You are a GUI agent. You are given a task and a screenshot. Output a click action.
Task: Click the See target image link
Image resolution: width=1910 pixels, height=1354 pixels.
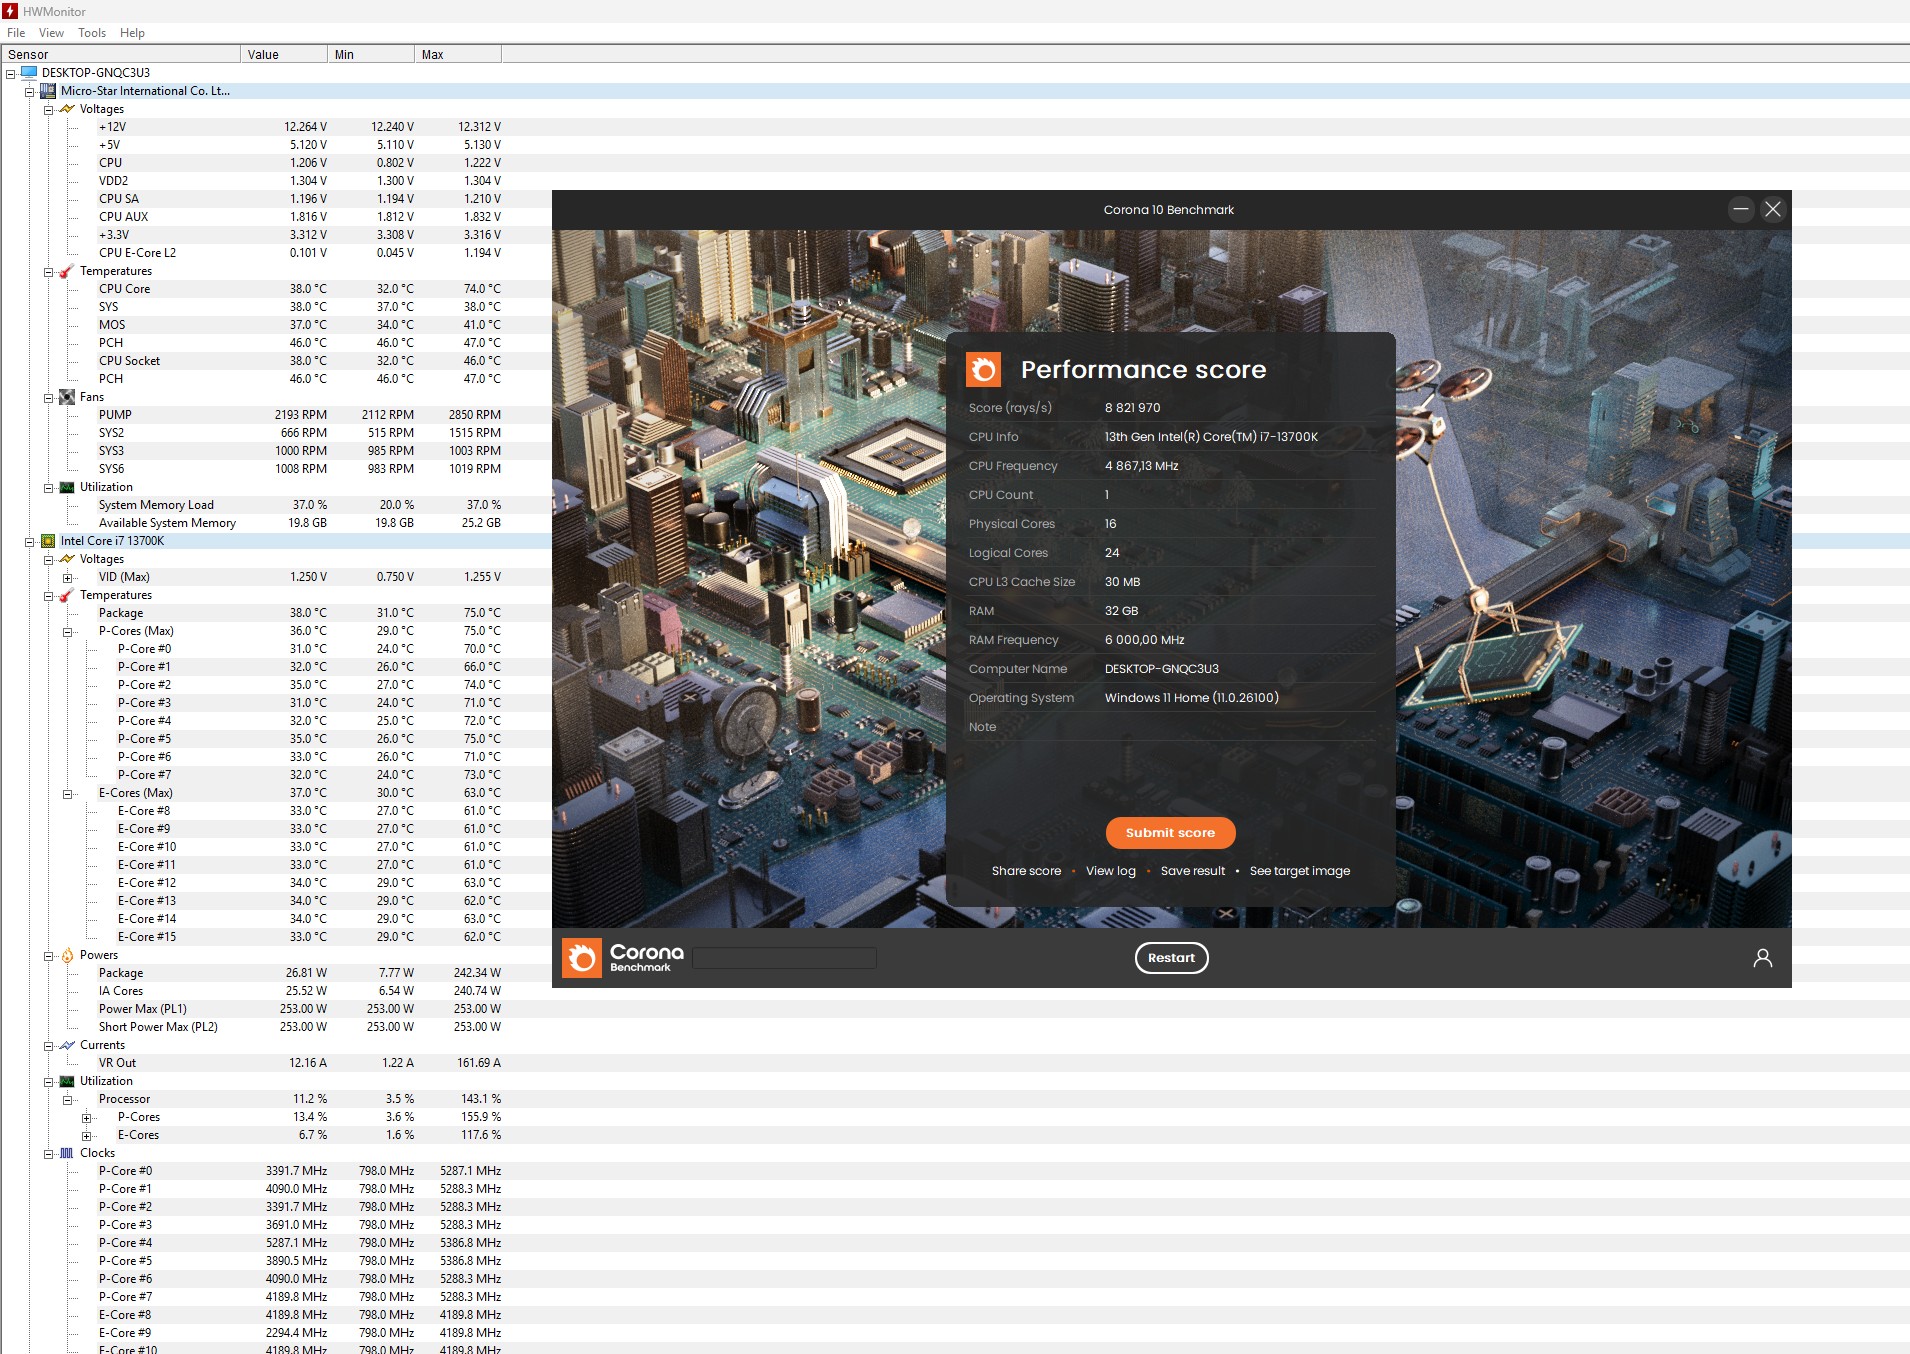coord(1300,871)
